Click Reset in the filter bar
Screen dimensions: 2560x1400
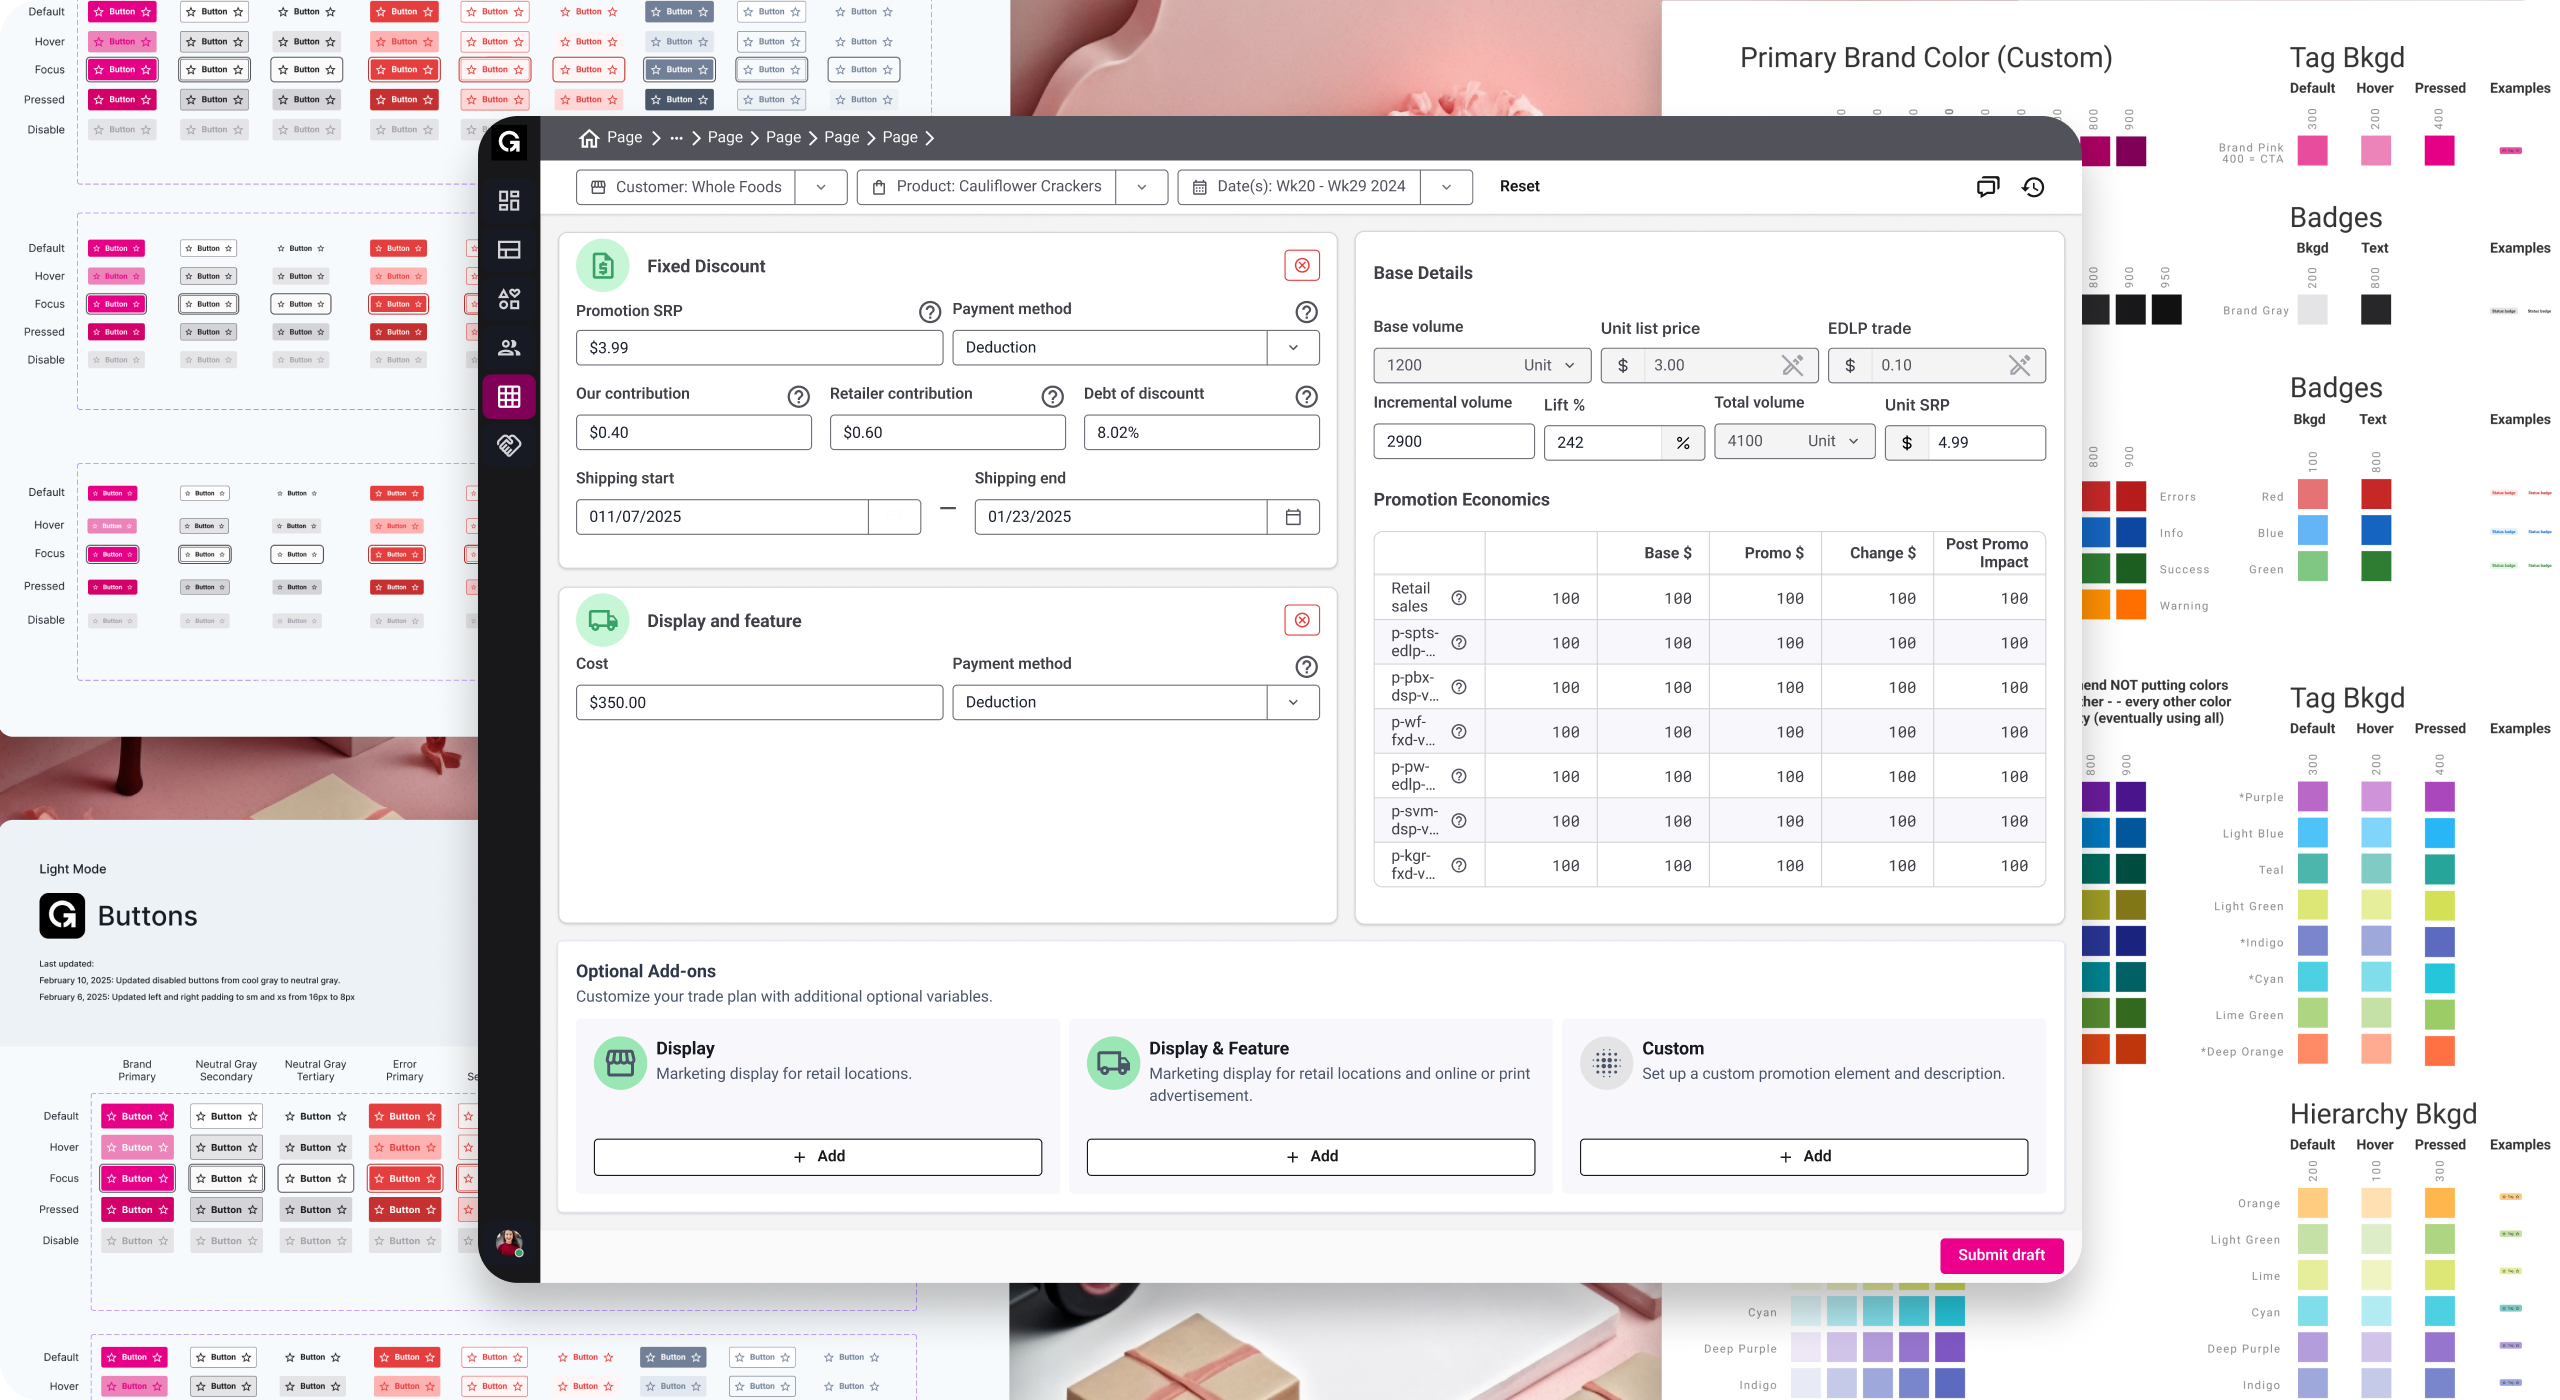coord(1519,186)
